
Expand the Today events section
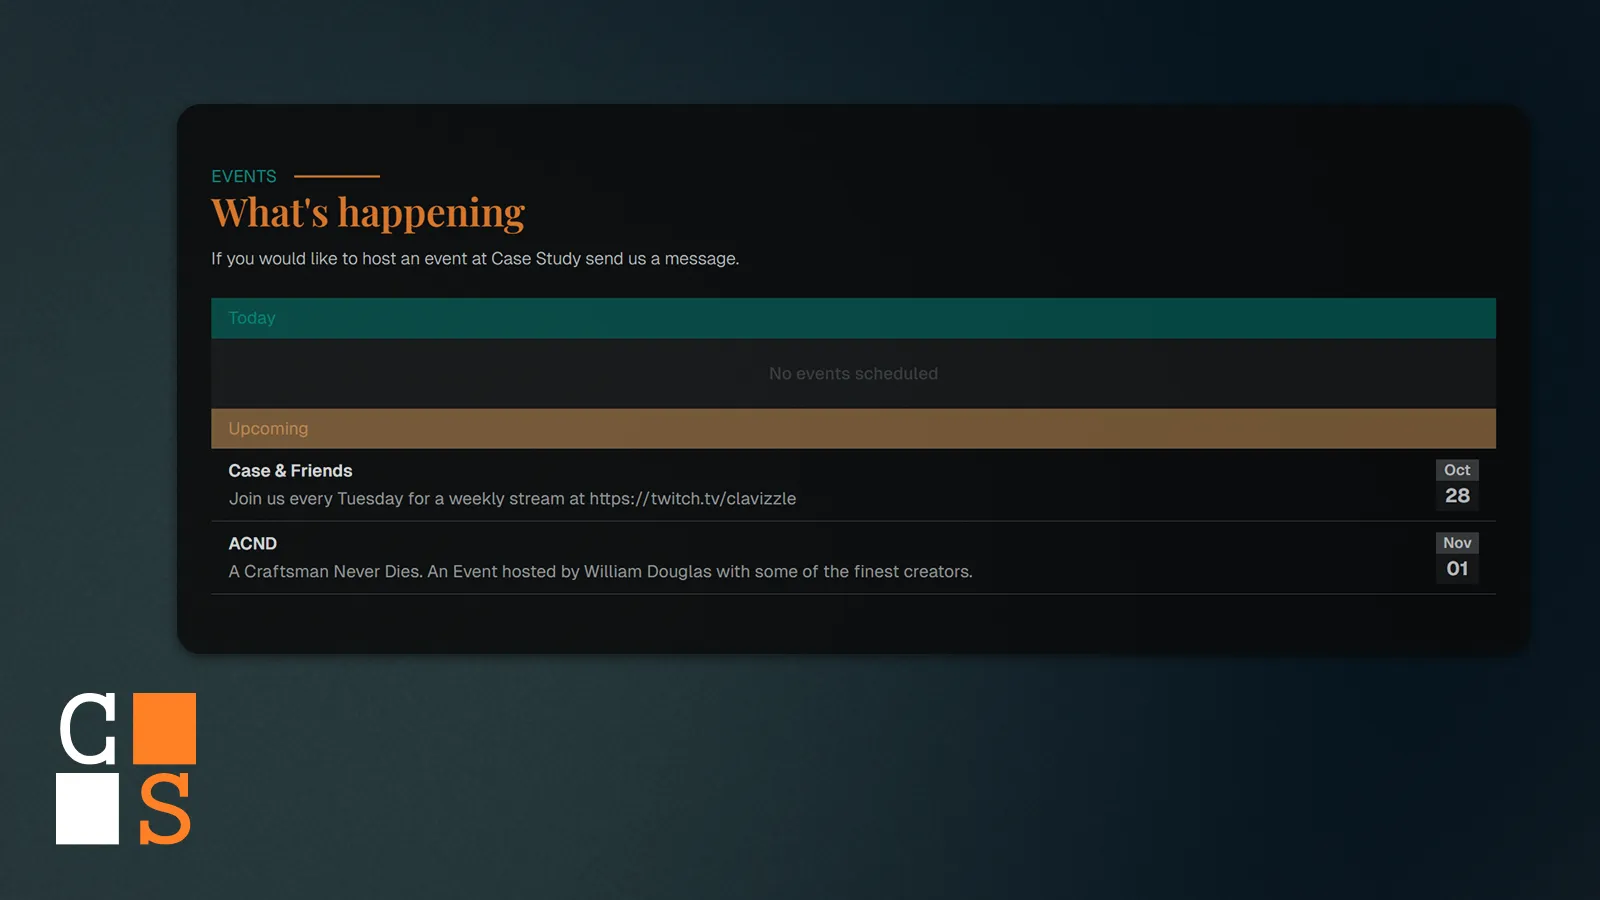852,317
